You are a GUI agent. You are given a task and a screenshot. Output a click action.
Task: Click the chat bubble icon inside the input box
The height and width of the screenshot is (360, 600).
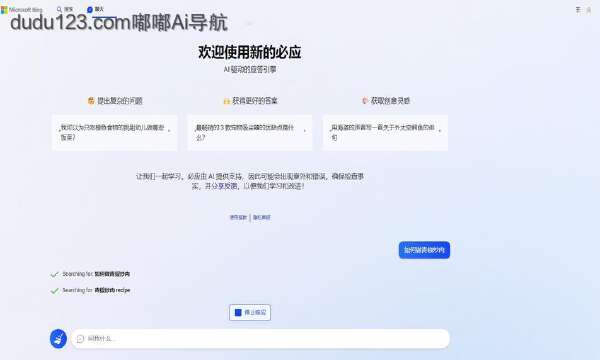80,339
